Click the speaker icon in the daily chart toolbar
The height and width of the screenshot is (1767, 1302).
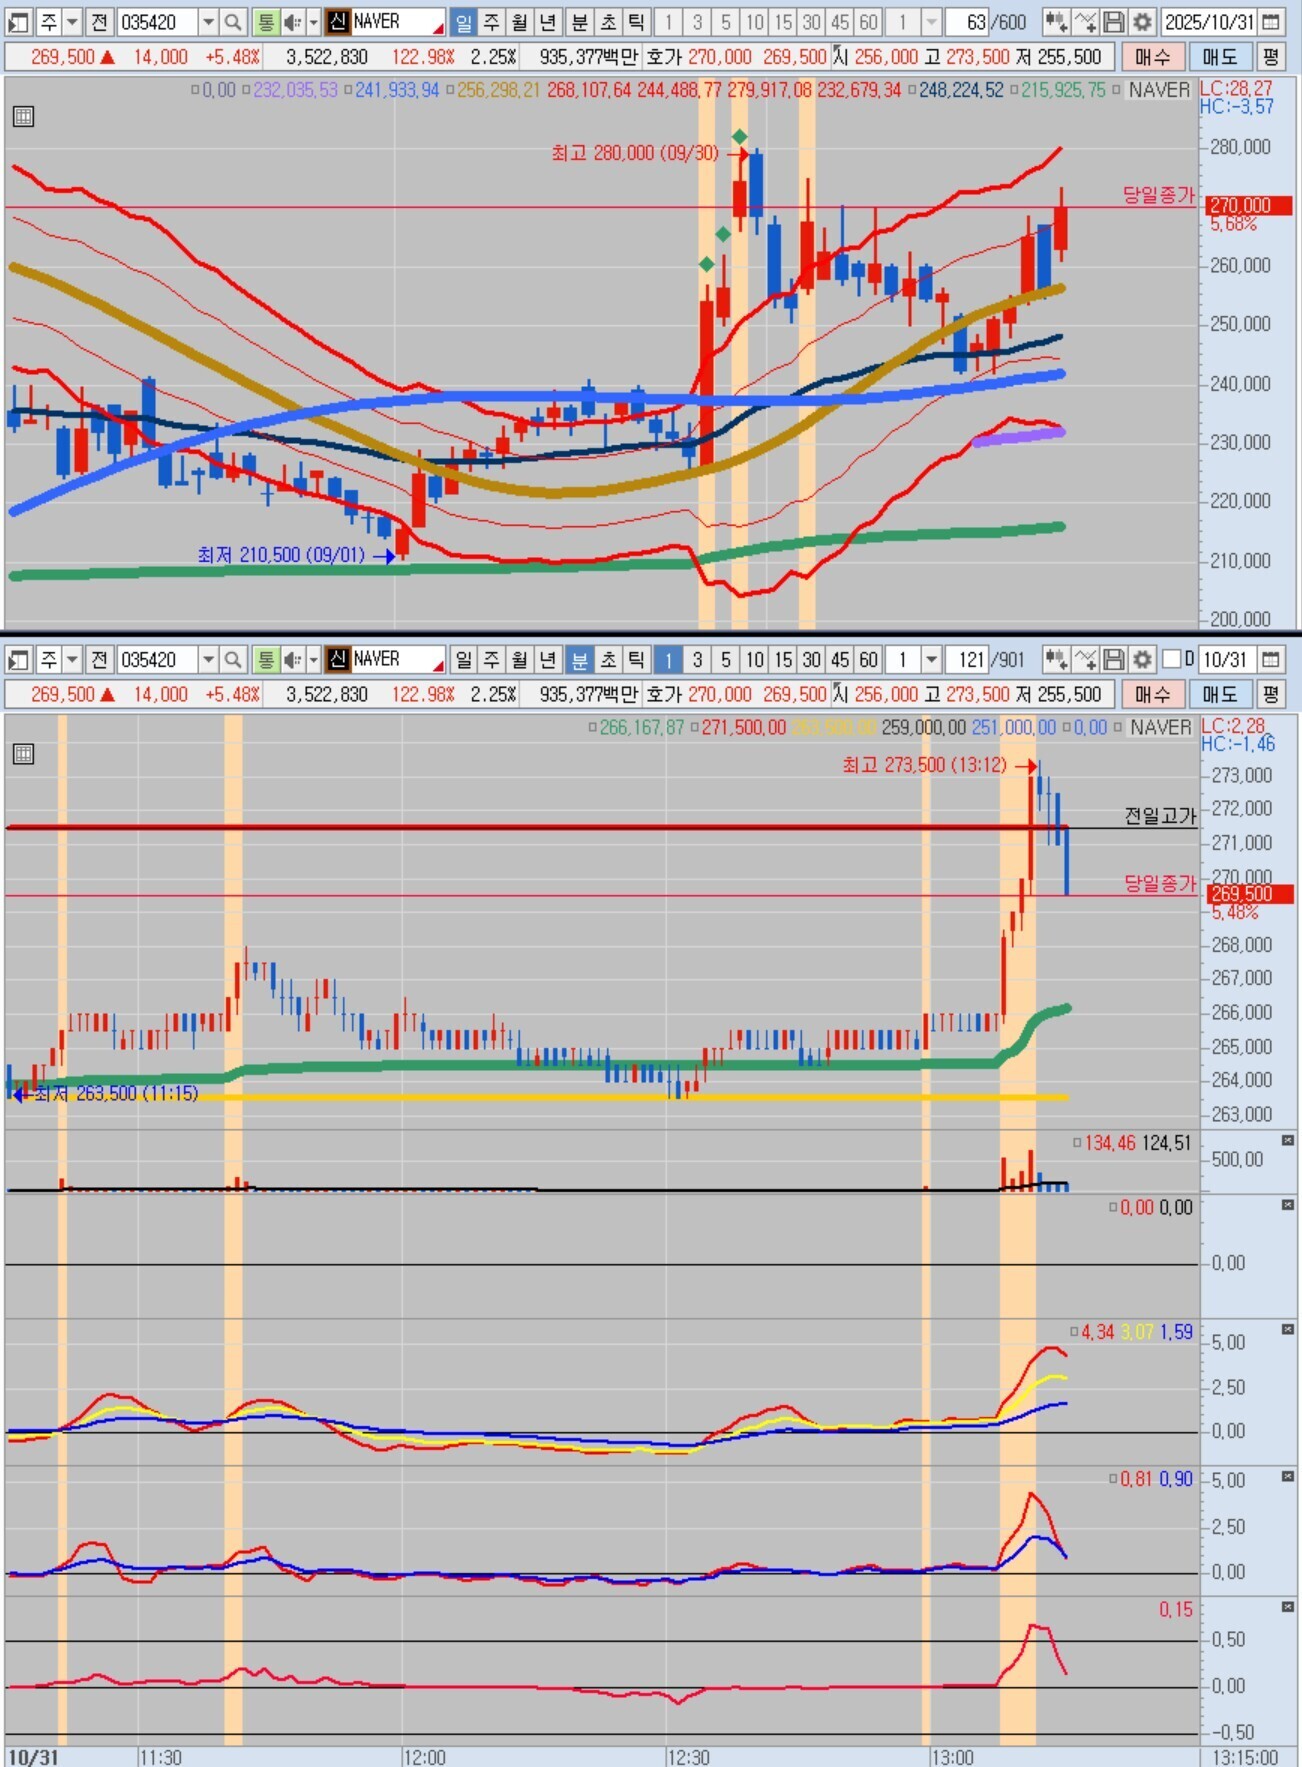point(292,22)
